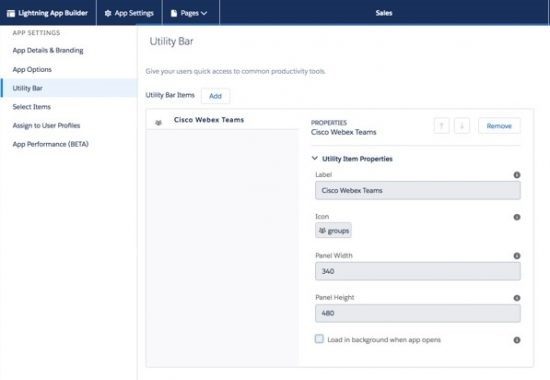
Task: Click the Sales app title in header
Action: pyautogui.click(x=384, y=13)
